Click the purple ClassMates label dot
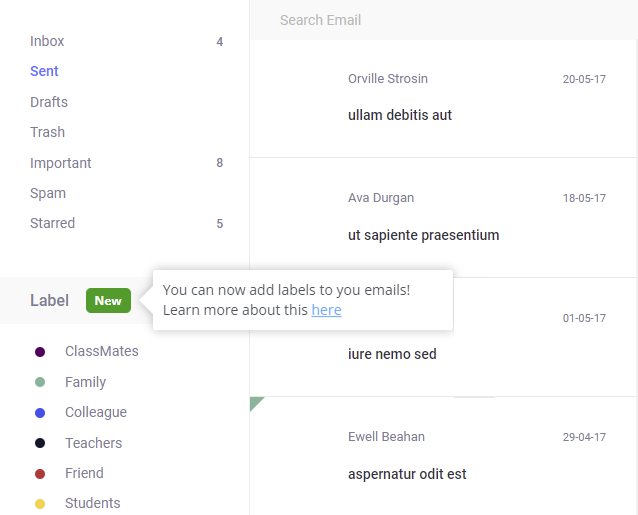 tap(40, 352)
